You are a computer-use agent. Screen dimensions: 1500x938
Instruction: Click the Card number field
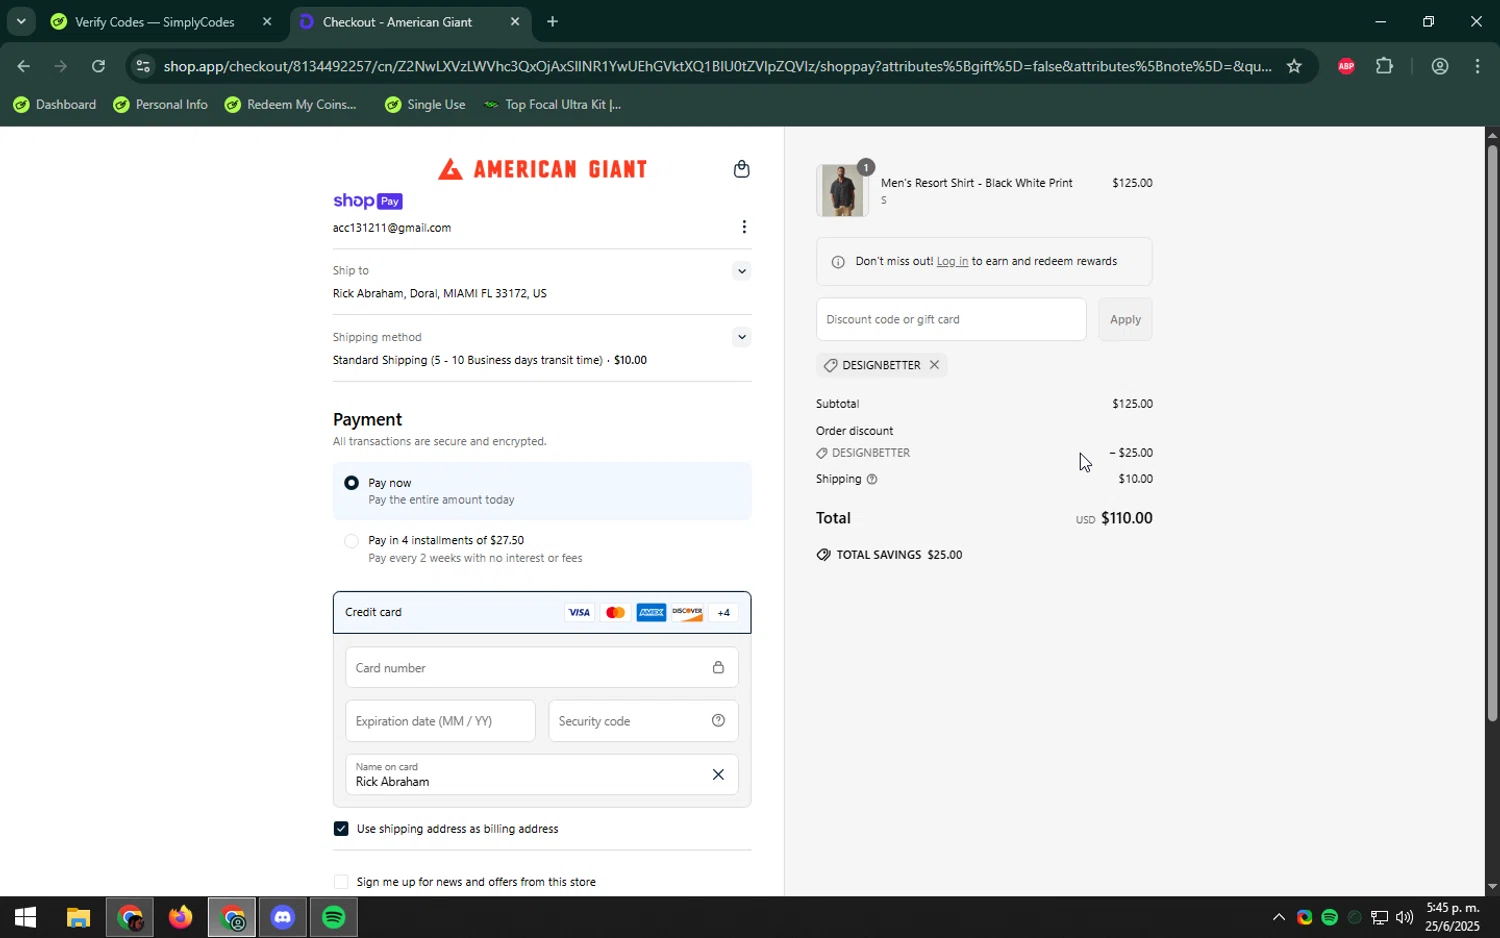click(542, 668)
